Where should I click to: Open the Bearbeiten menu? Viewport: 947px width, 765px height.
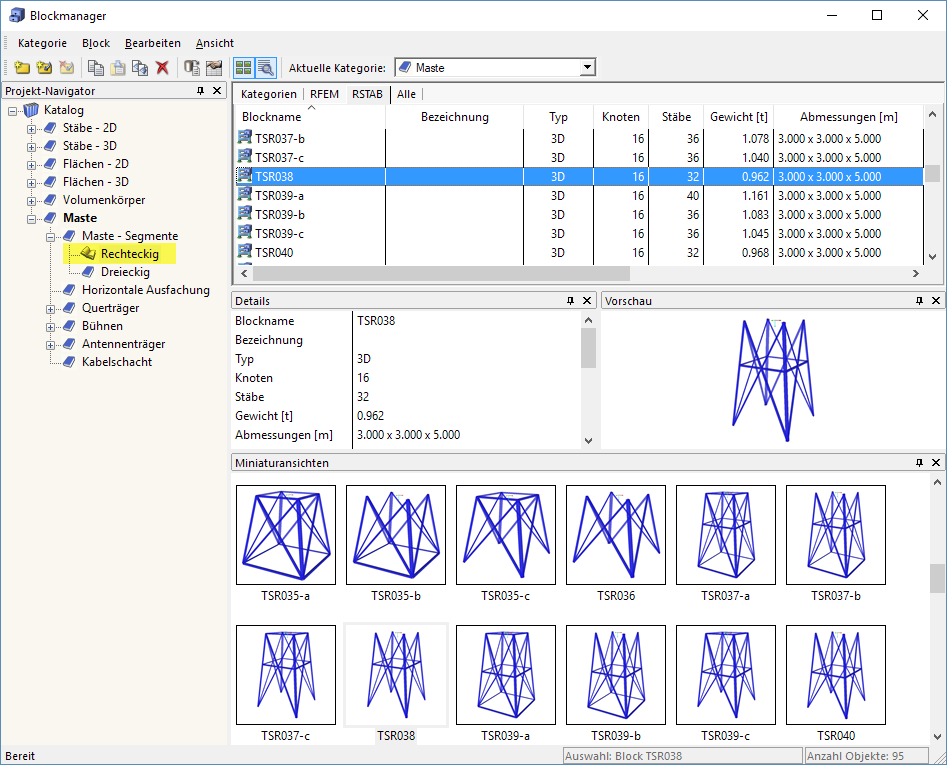pos(152,43)
